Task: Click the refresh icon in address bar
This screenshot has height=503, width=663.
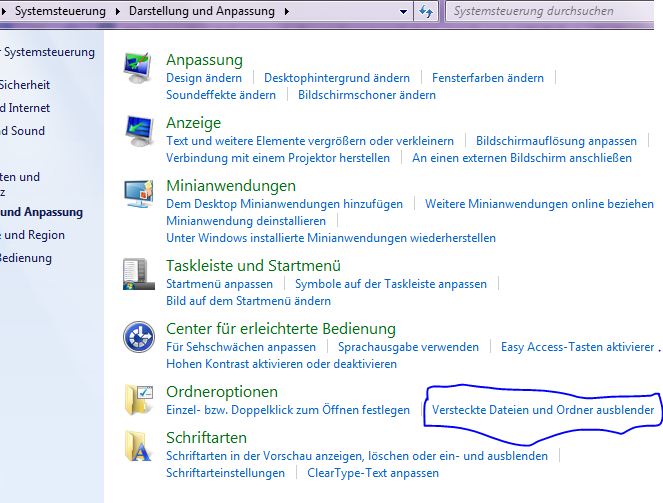Action: [x=426, y=11]
